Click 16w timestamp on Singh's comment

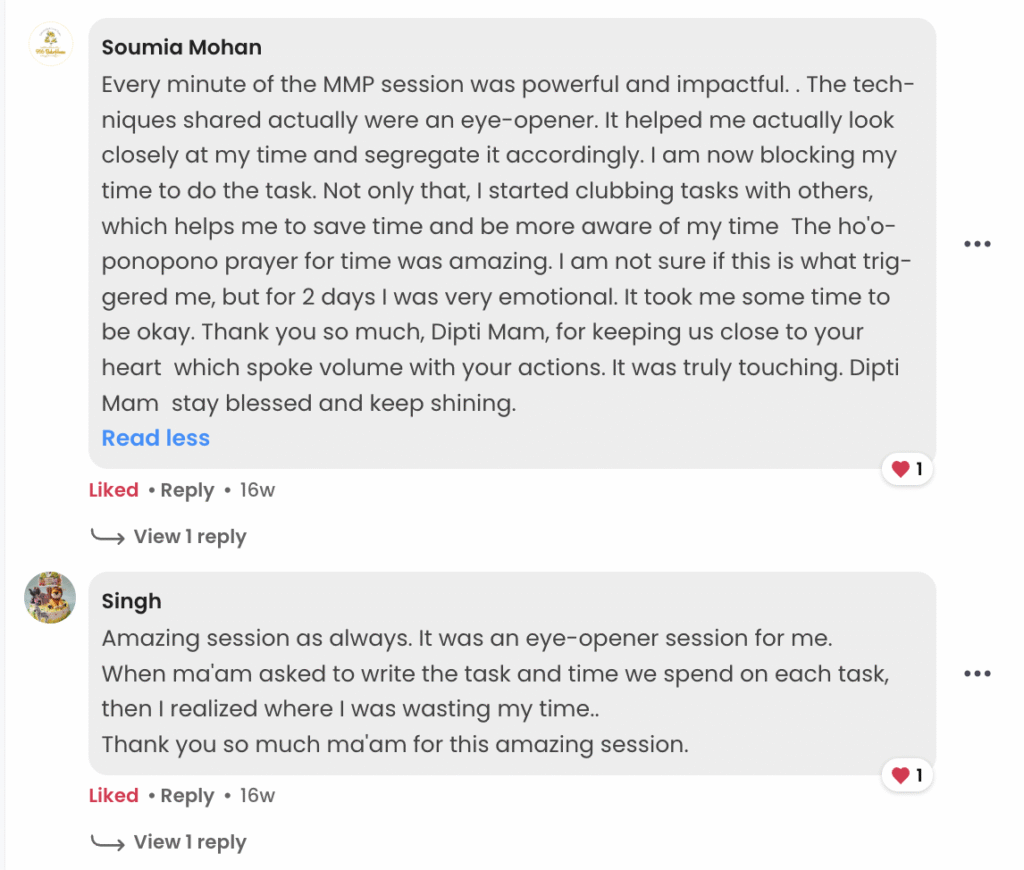pos(257,796)
